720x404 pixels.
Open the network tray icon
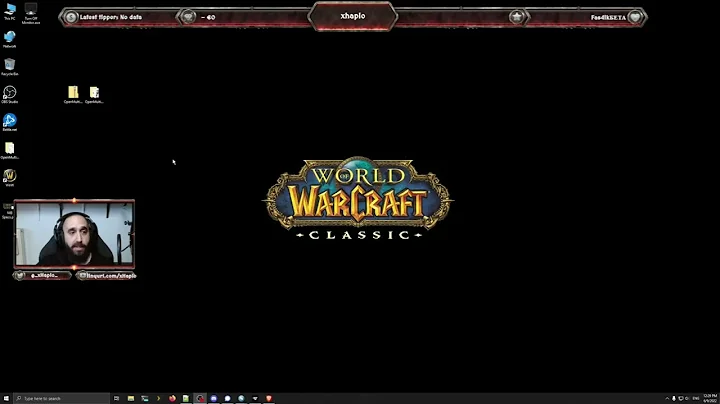[681, 398]
